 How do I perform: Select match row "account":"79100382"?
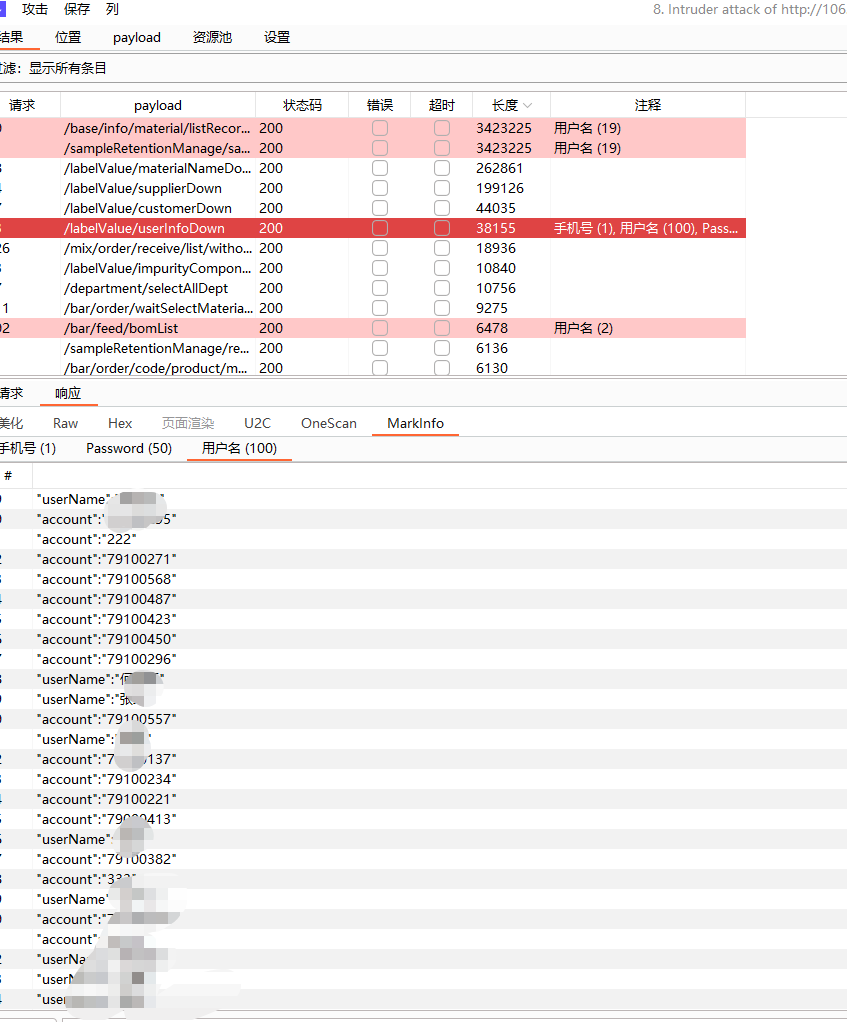(424, 859)
